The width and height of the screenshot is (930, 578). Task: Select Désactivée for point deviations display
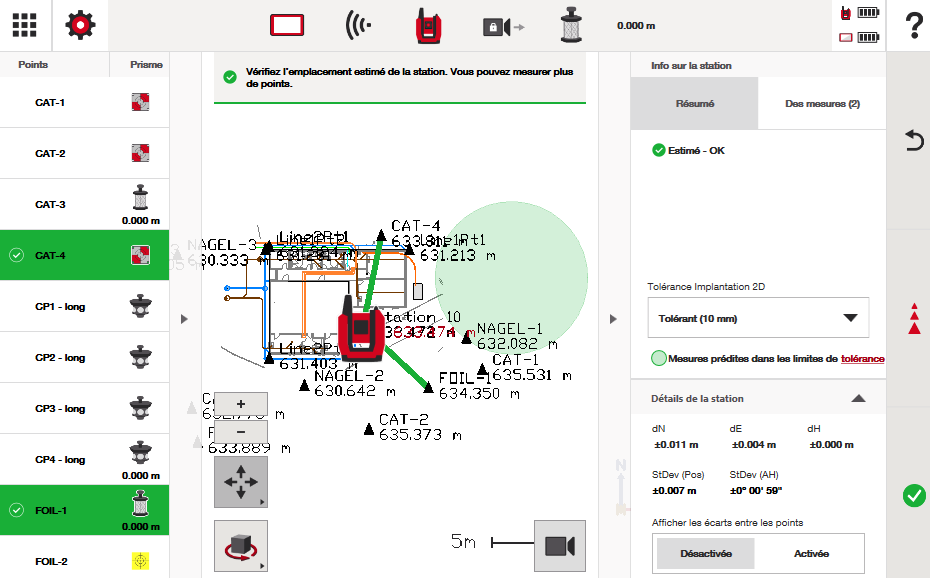pyautogui.click(x=706, y=553)
